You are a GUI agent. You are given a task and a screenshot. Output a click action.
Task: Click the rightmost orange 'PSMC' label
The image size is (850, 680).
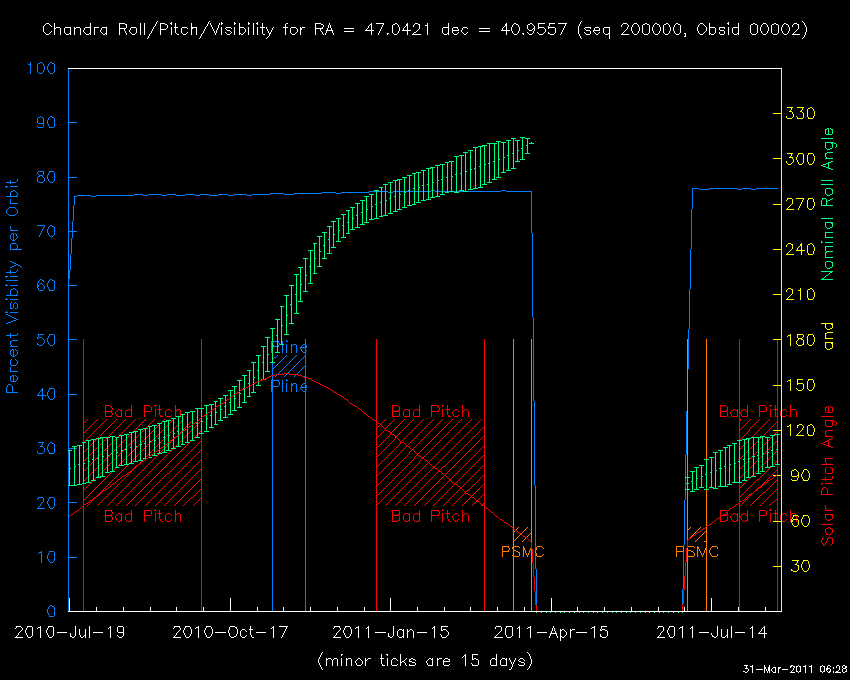click(x=697, y=551)
